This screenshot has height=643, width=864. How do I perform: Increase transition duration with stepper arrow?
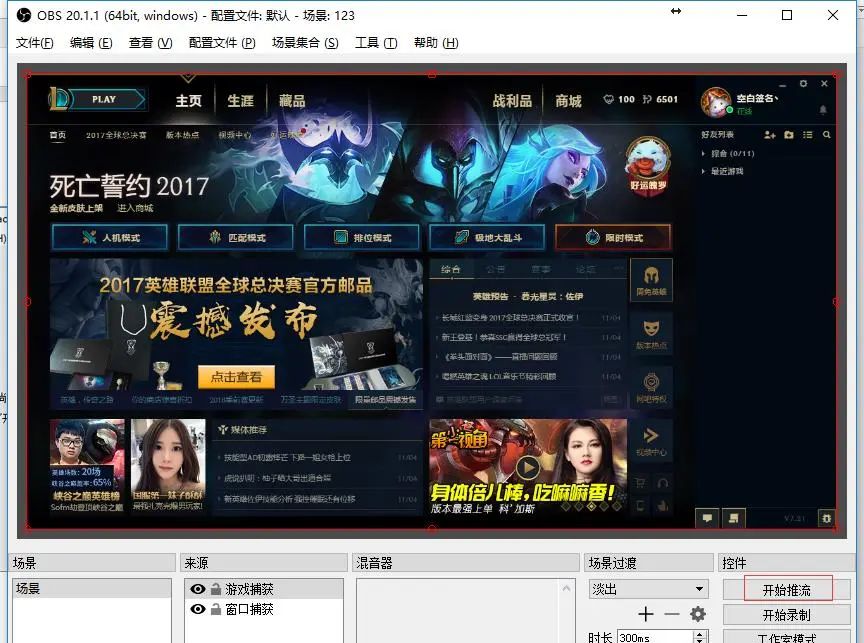[x=700, y=635]
